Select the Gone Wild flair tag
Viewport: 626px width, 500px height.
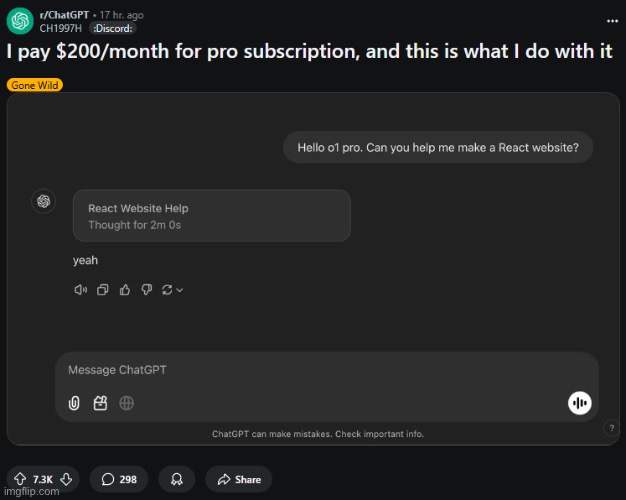tap(35, 85)
